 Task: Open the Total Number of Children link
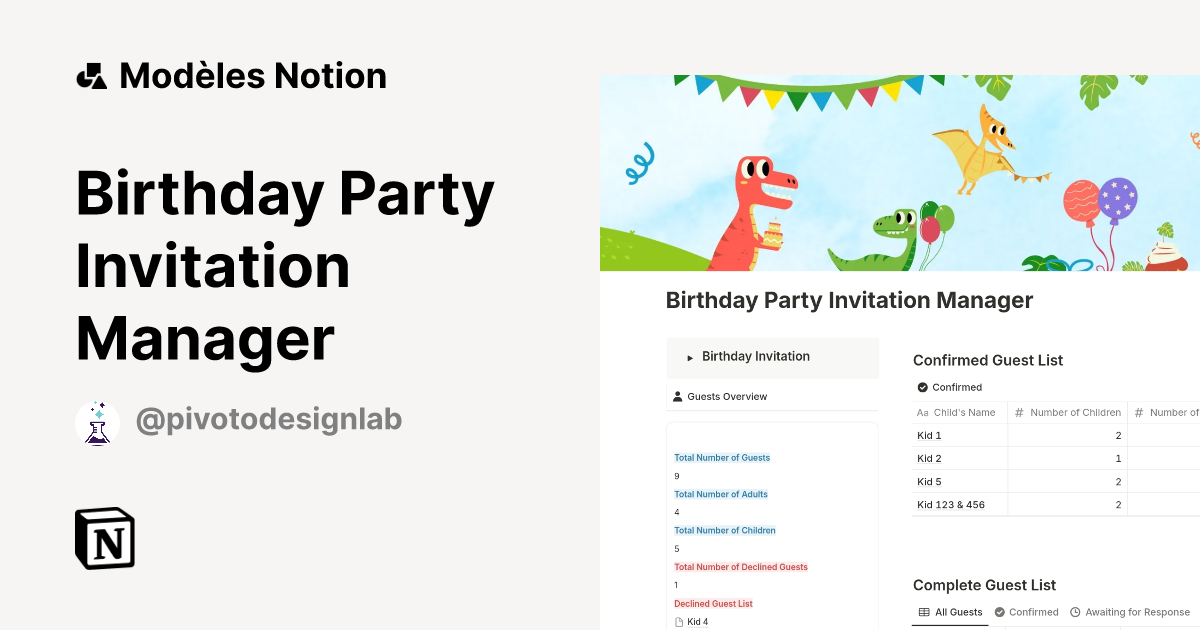click(725, 530)
